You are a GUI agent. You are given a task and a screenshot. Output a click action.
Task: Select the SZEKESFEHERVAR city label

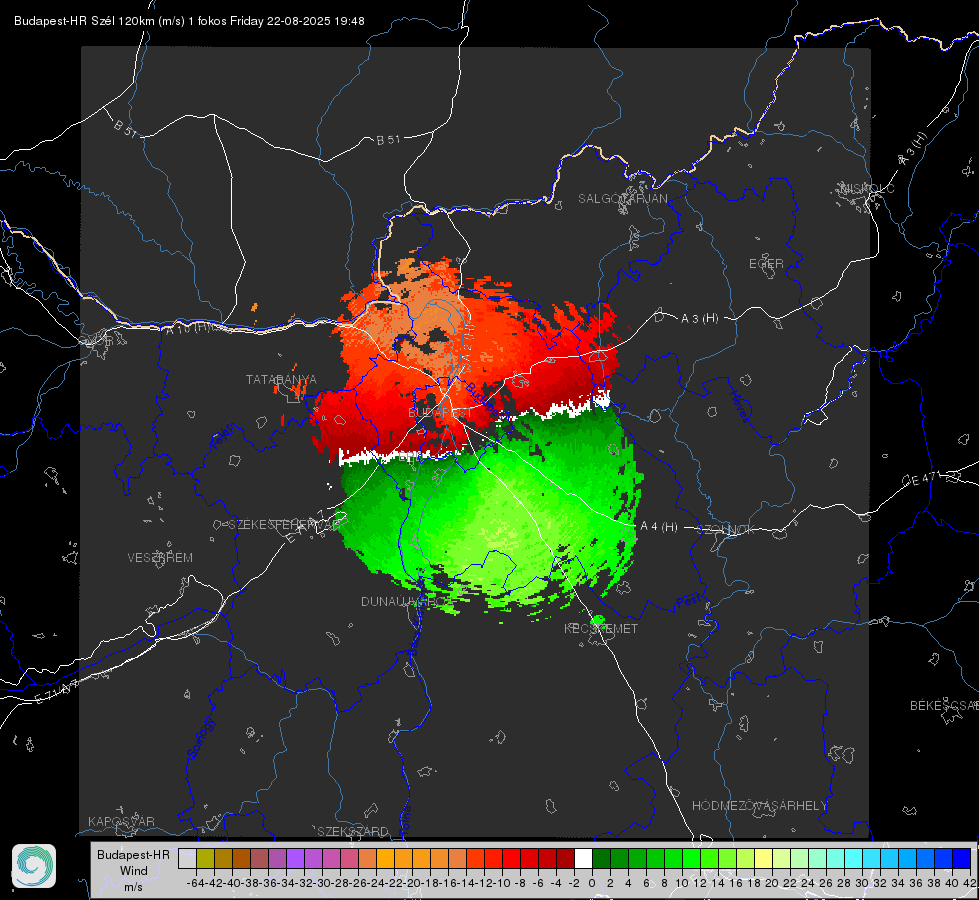[284, 525]
